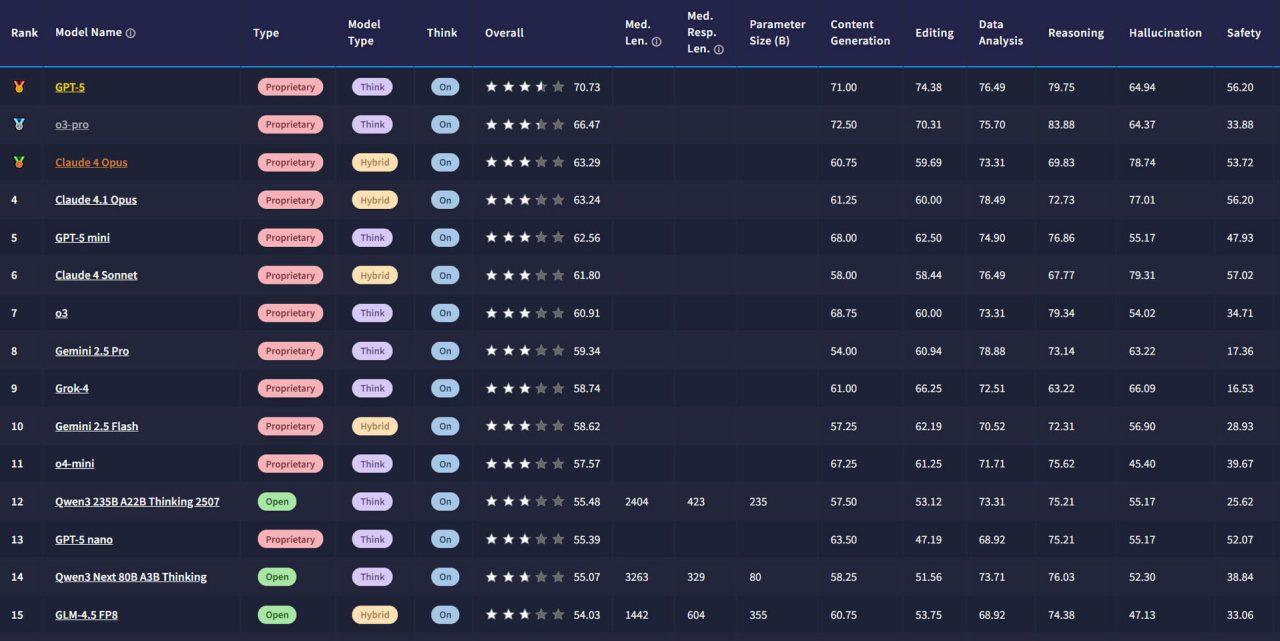Click the info icon beside Med. Resp. Len.

pos(718,50)
